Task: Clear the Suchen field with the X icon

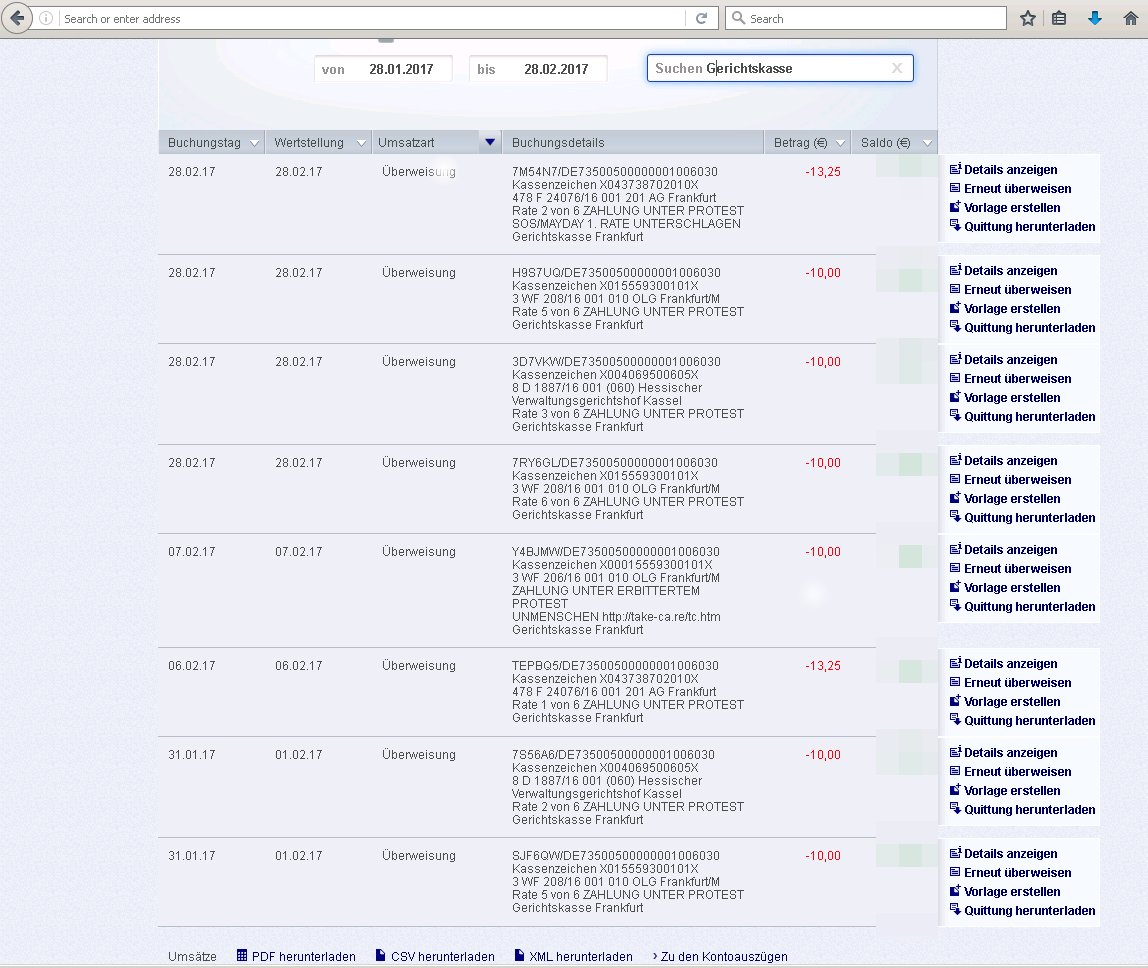Action: point(896,68)
